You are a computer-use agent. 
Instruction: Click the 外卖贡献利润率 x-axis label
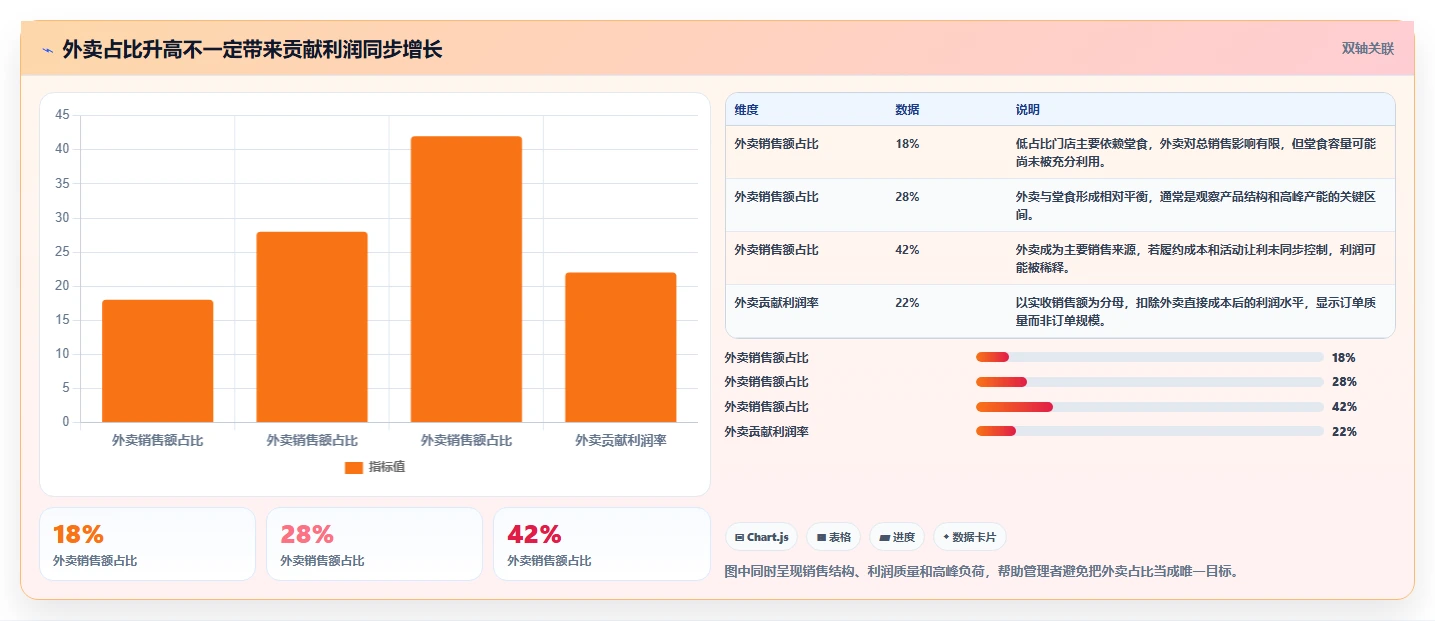click(x=621, y=440)
